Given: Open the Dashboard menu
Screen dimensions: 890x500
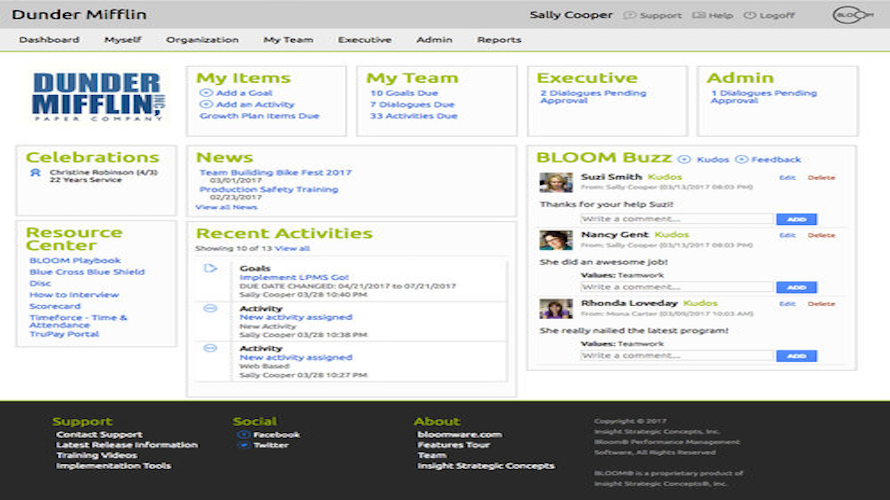Looking at the screenshot, I should coord(49,40).
